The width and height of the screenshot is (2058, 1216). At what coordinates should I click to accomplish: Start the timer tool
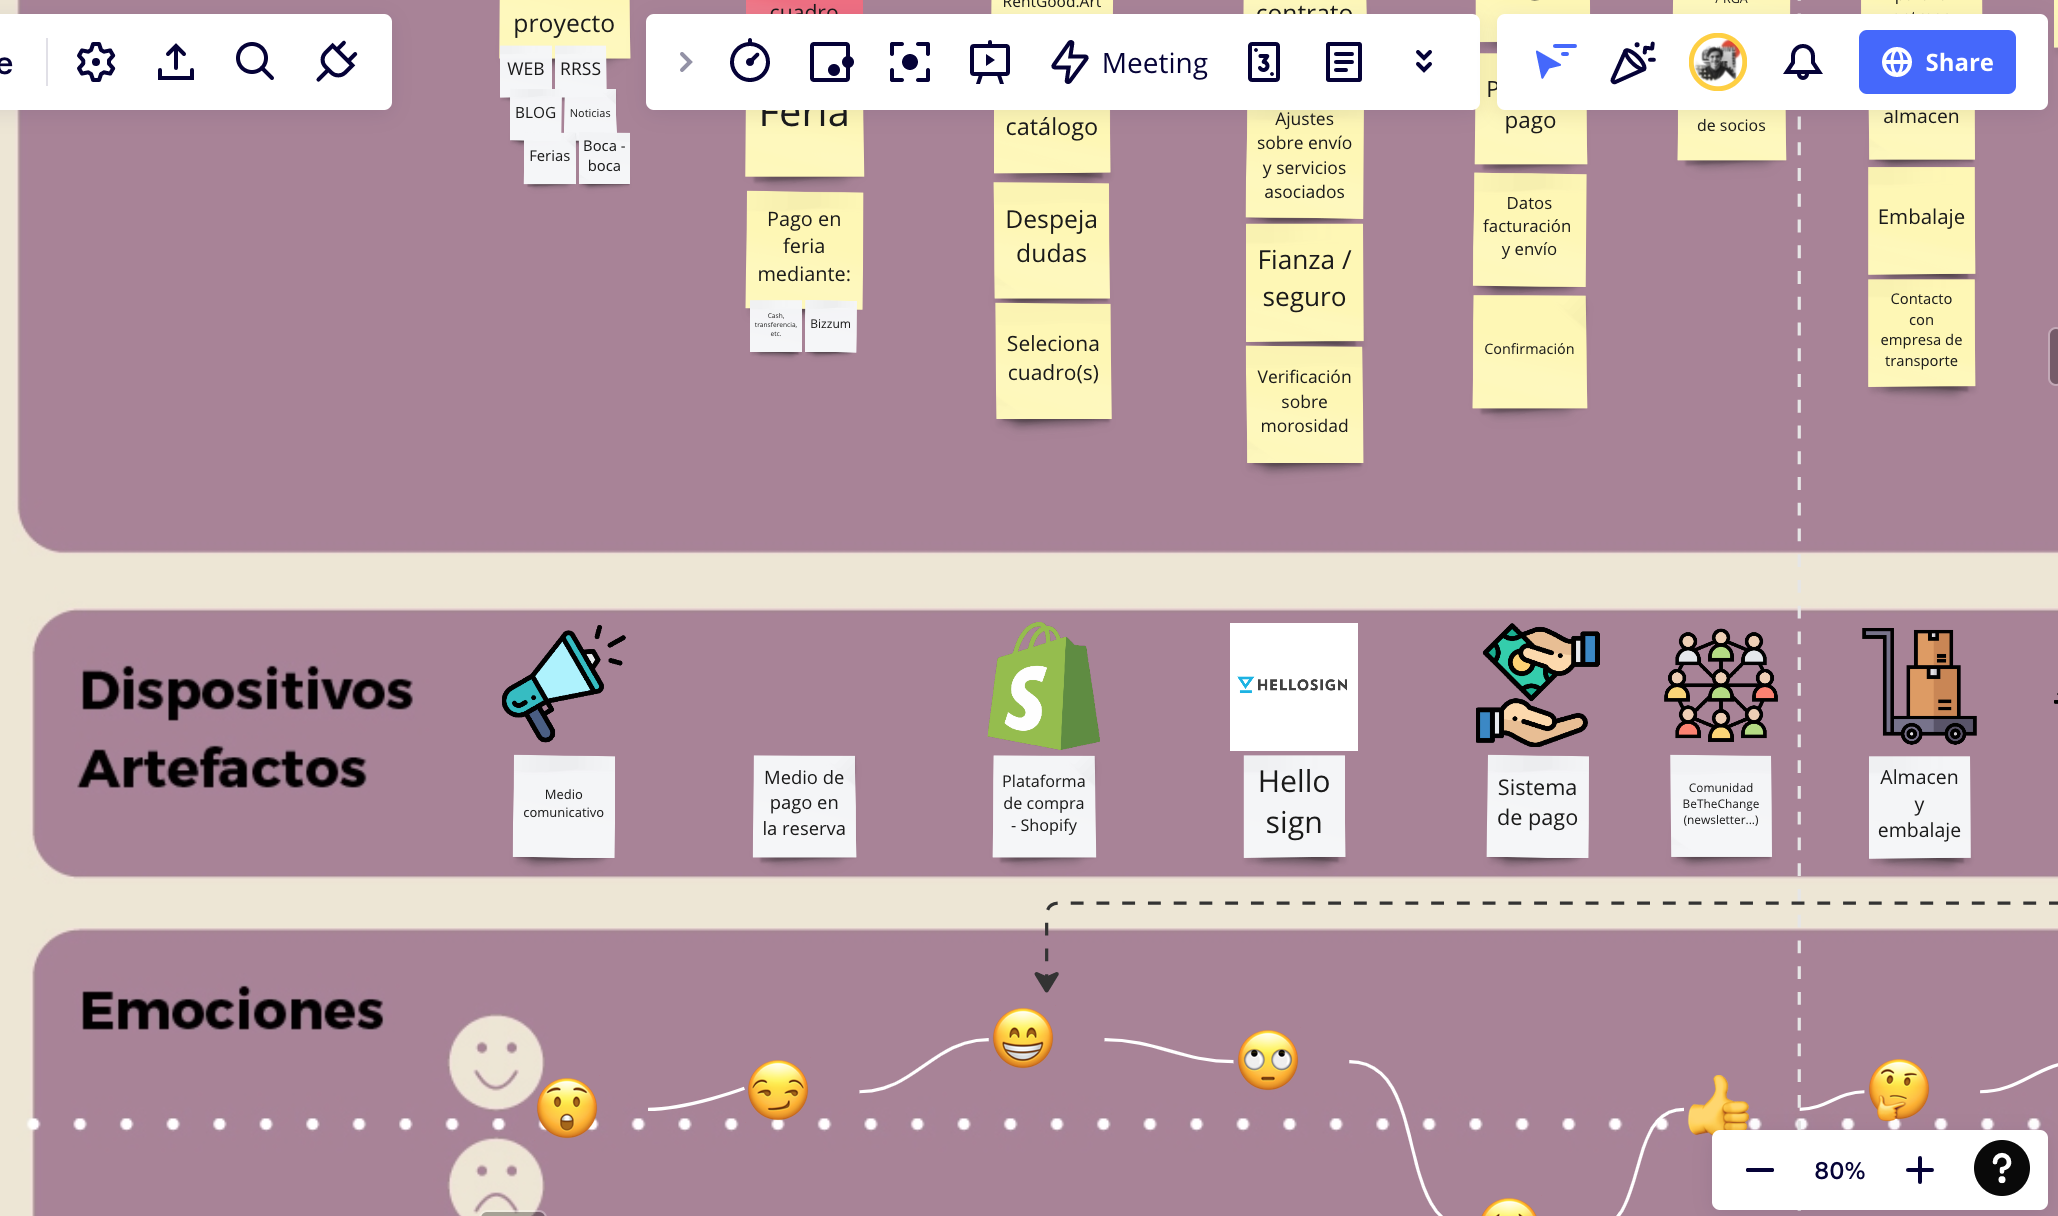(750, 62)
